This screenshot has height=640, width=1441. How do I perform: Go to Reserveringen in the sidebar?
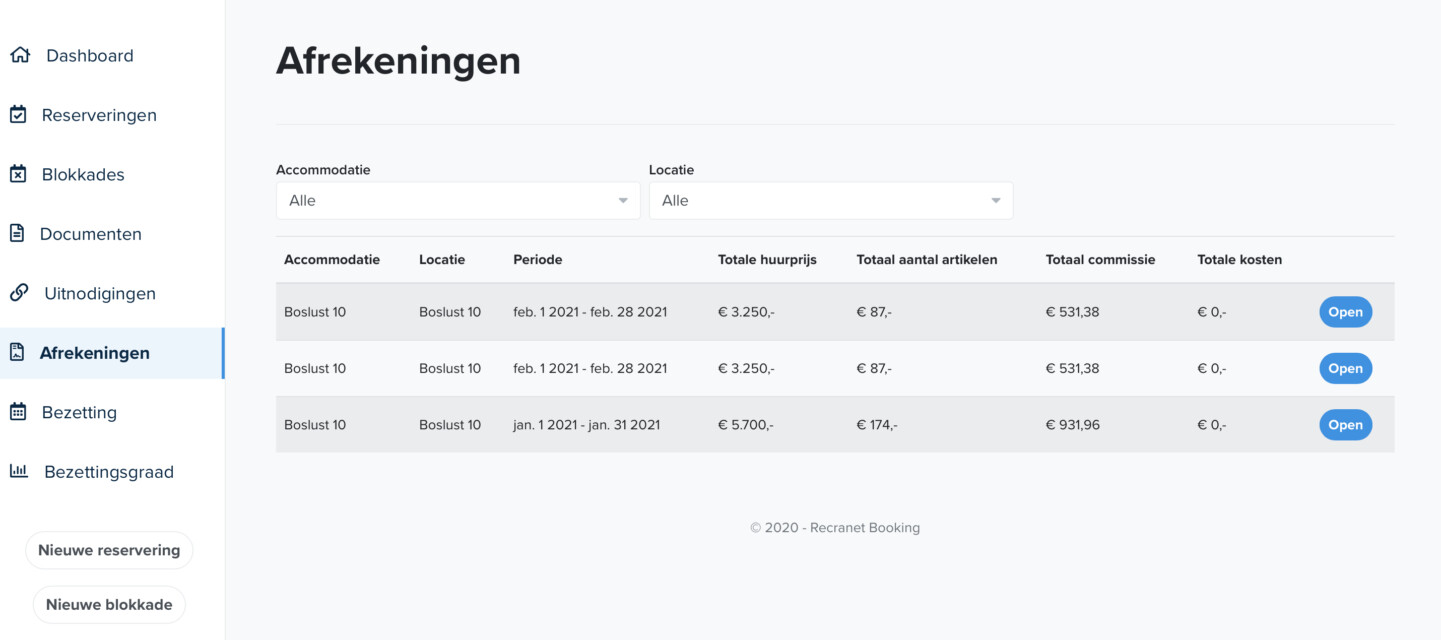click(x=99, y=115)
